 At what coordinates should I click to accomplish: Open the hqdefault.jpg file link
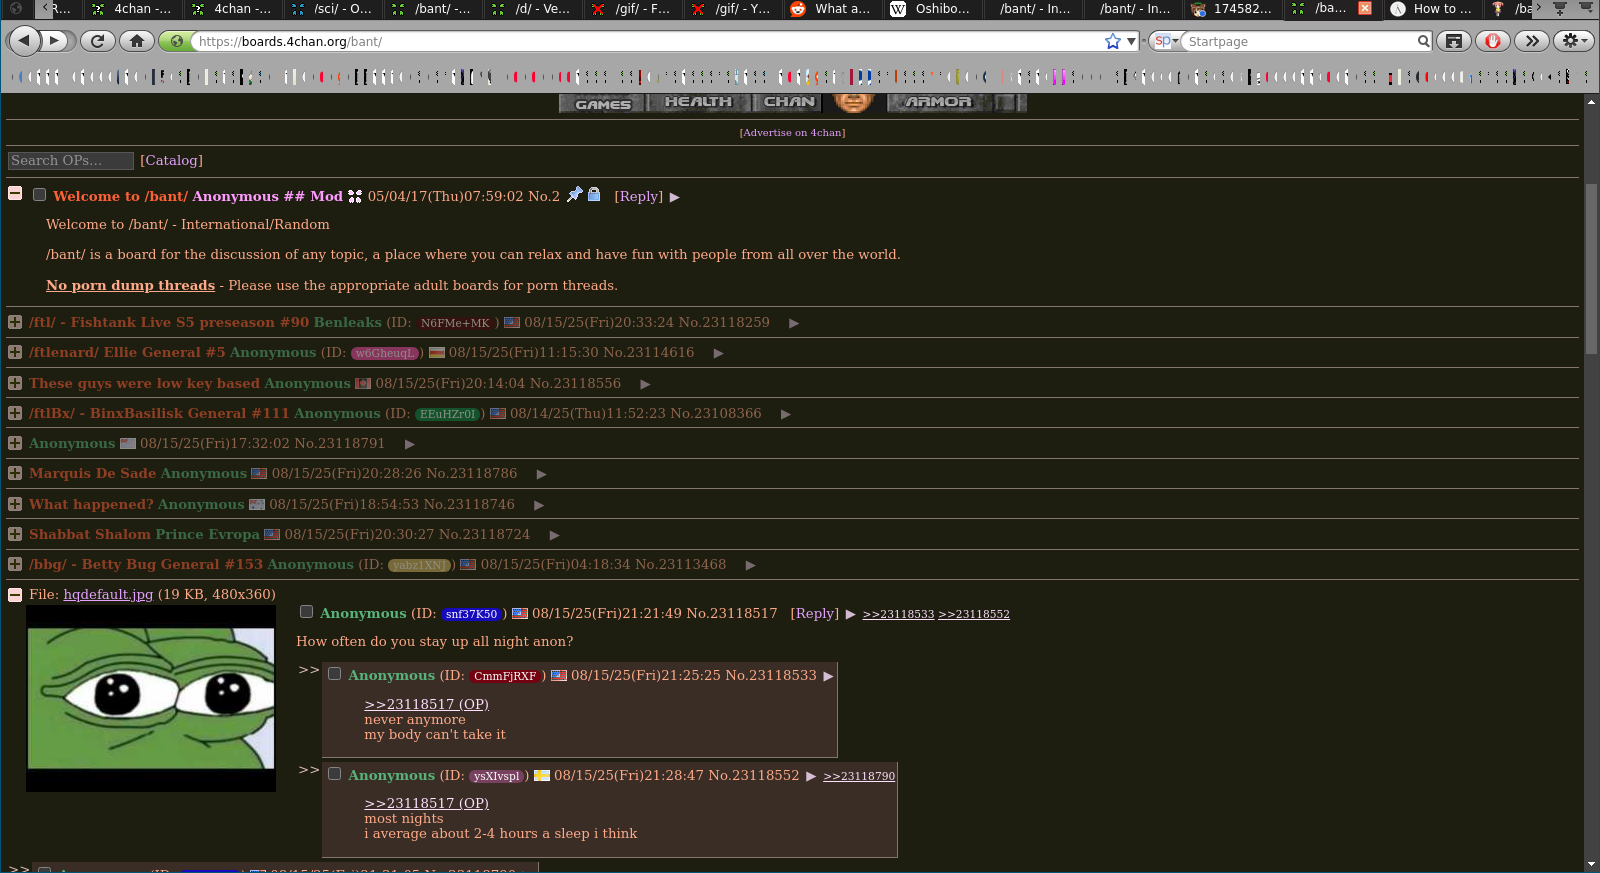click(x=108, y=594)
